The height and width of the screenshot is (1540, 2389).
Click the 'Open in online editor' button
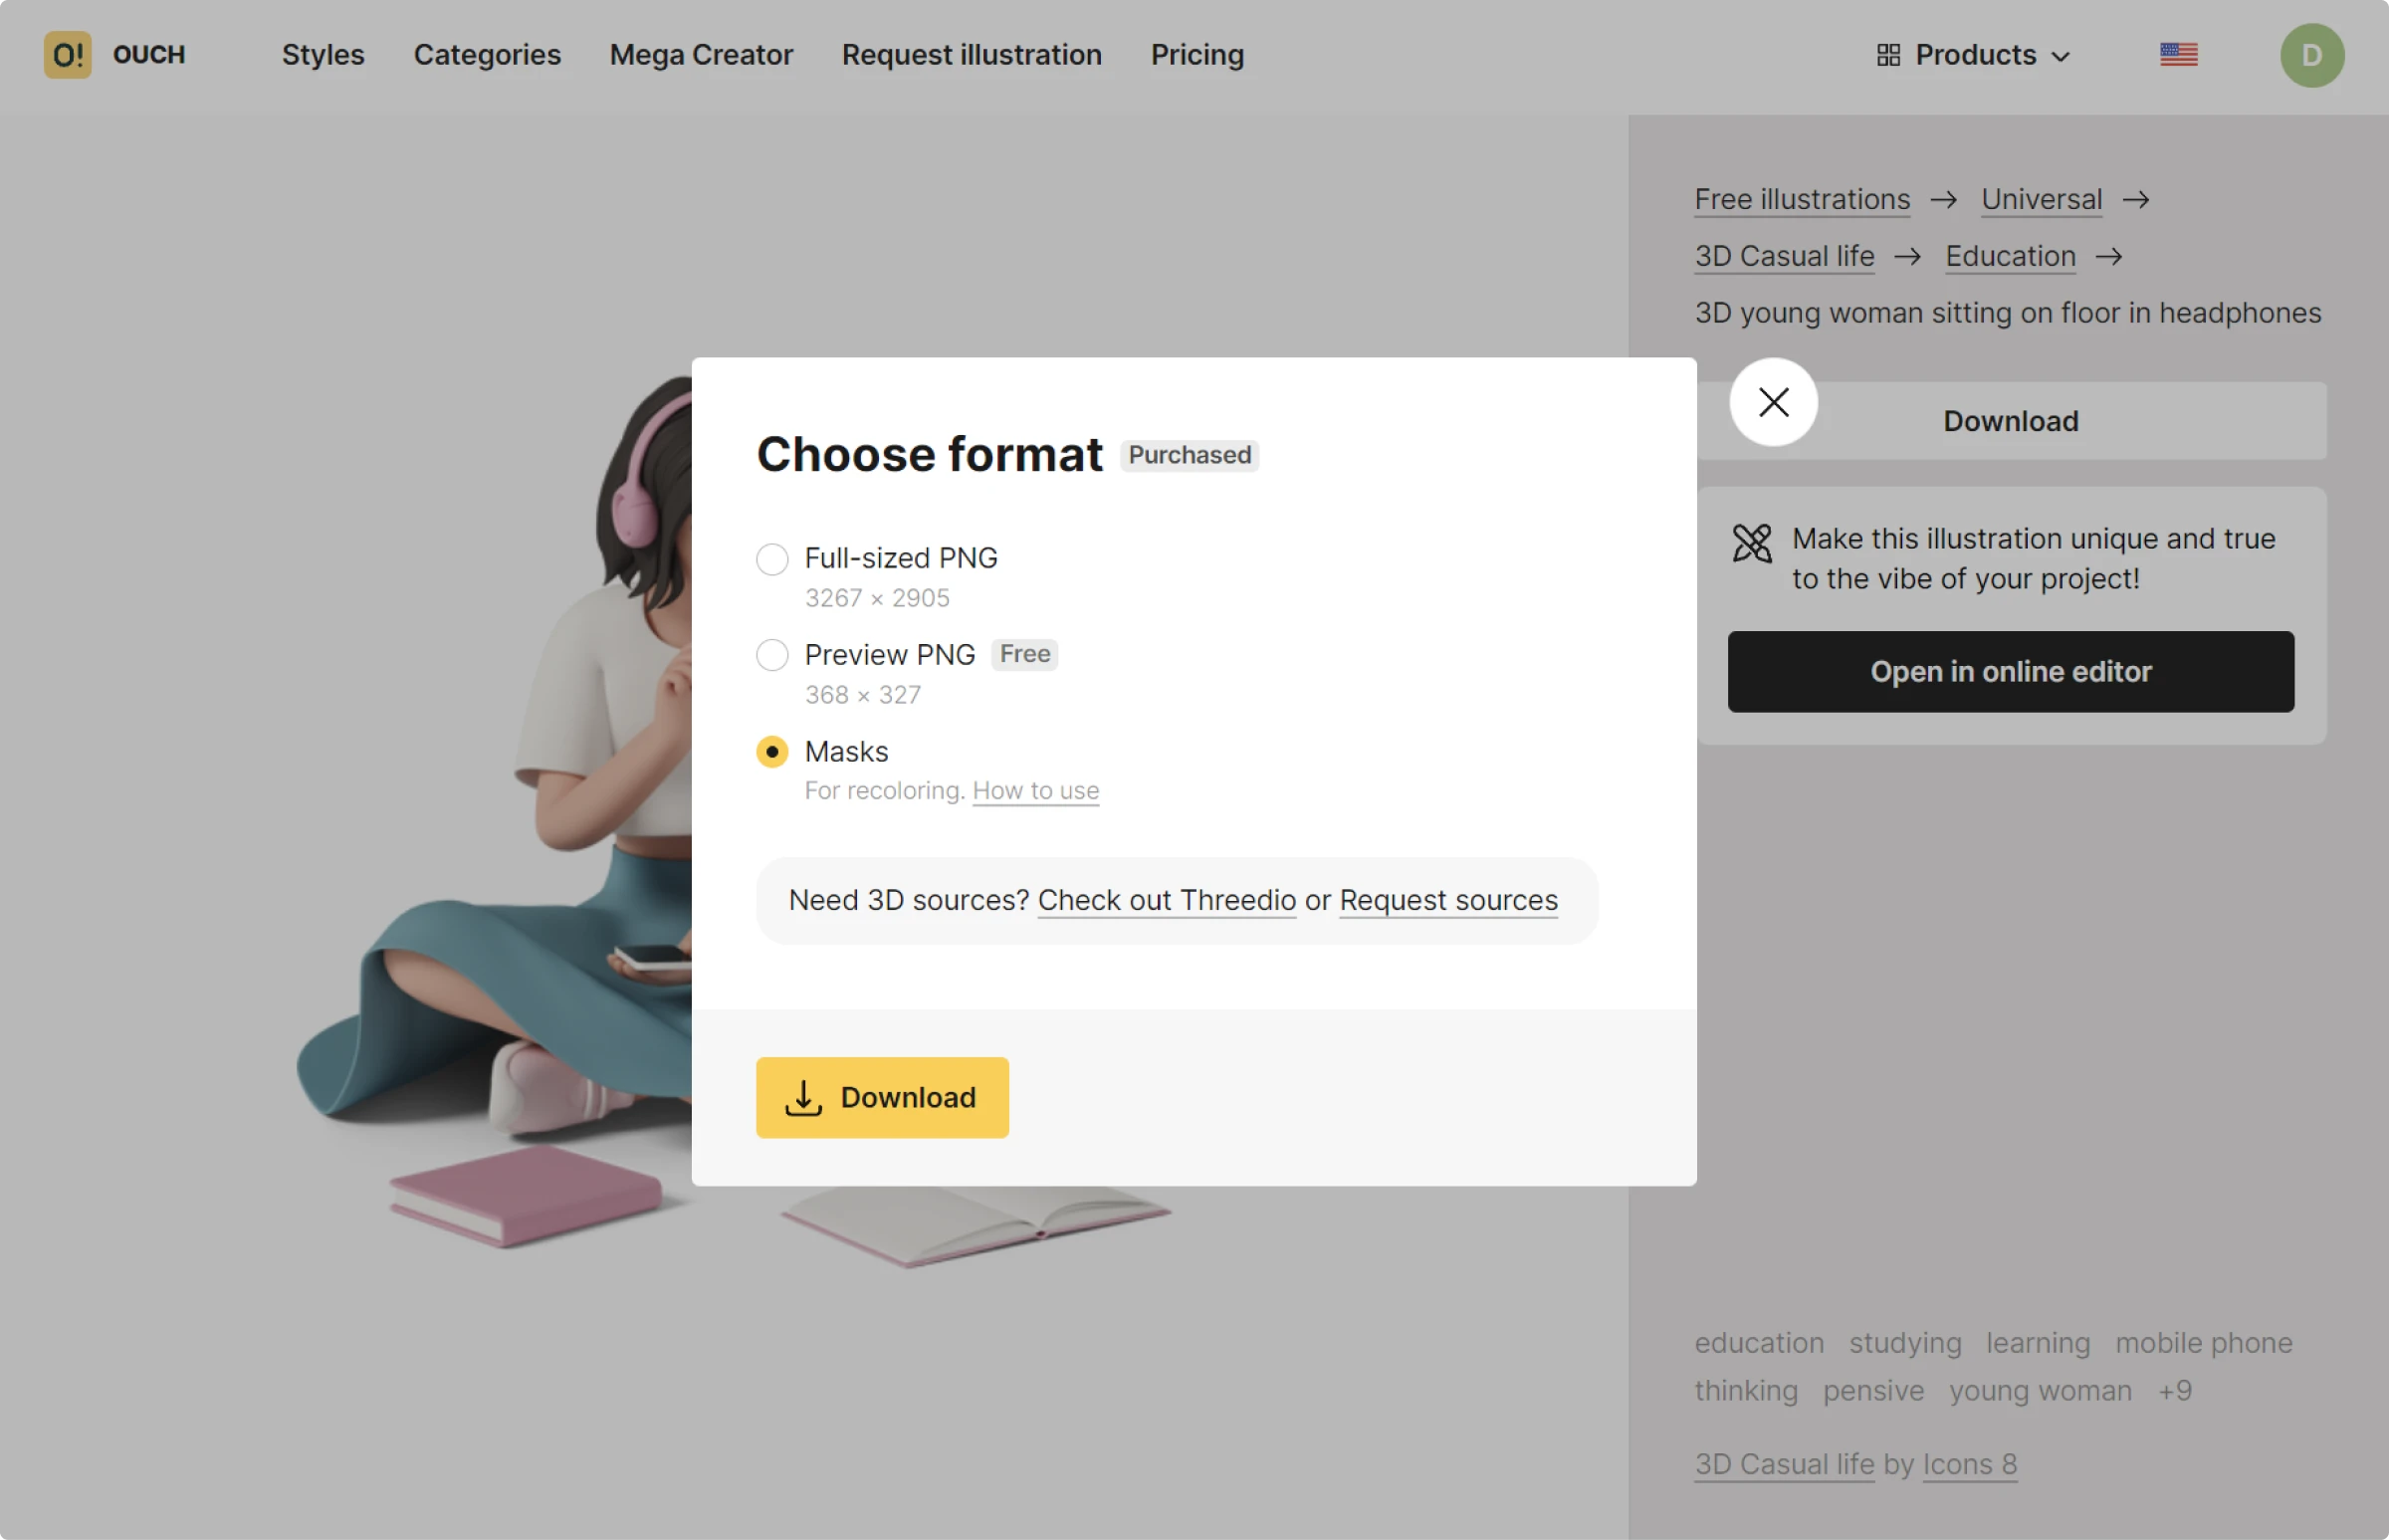pyautogui.click(x=2011, y=671)
